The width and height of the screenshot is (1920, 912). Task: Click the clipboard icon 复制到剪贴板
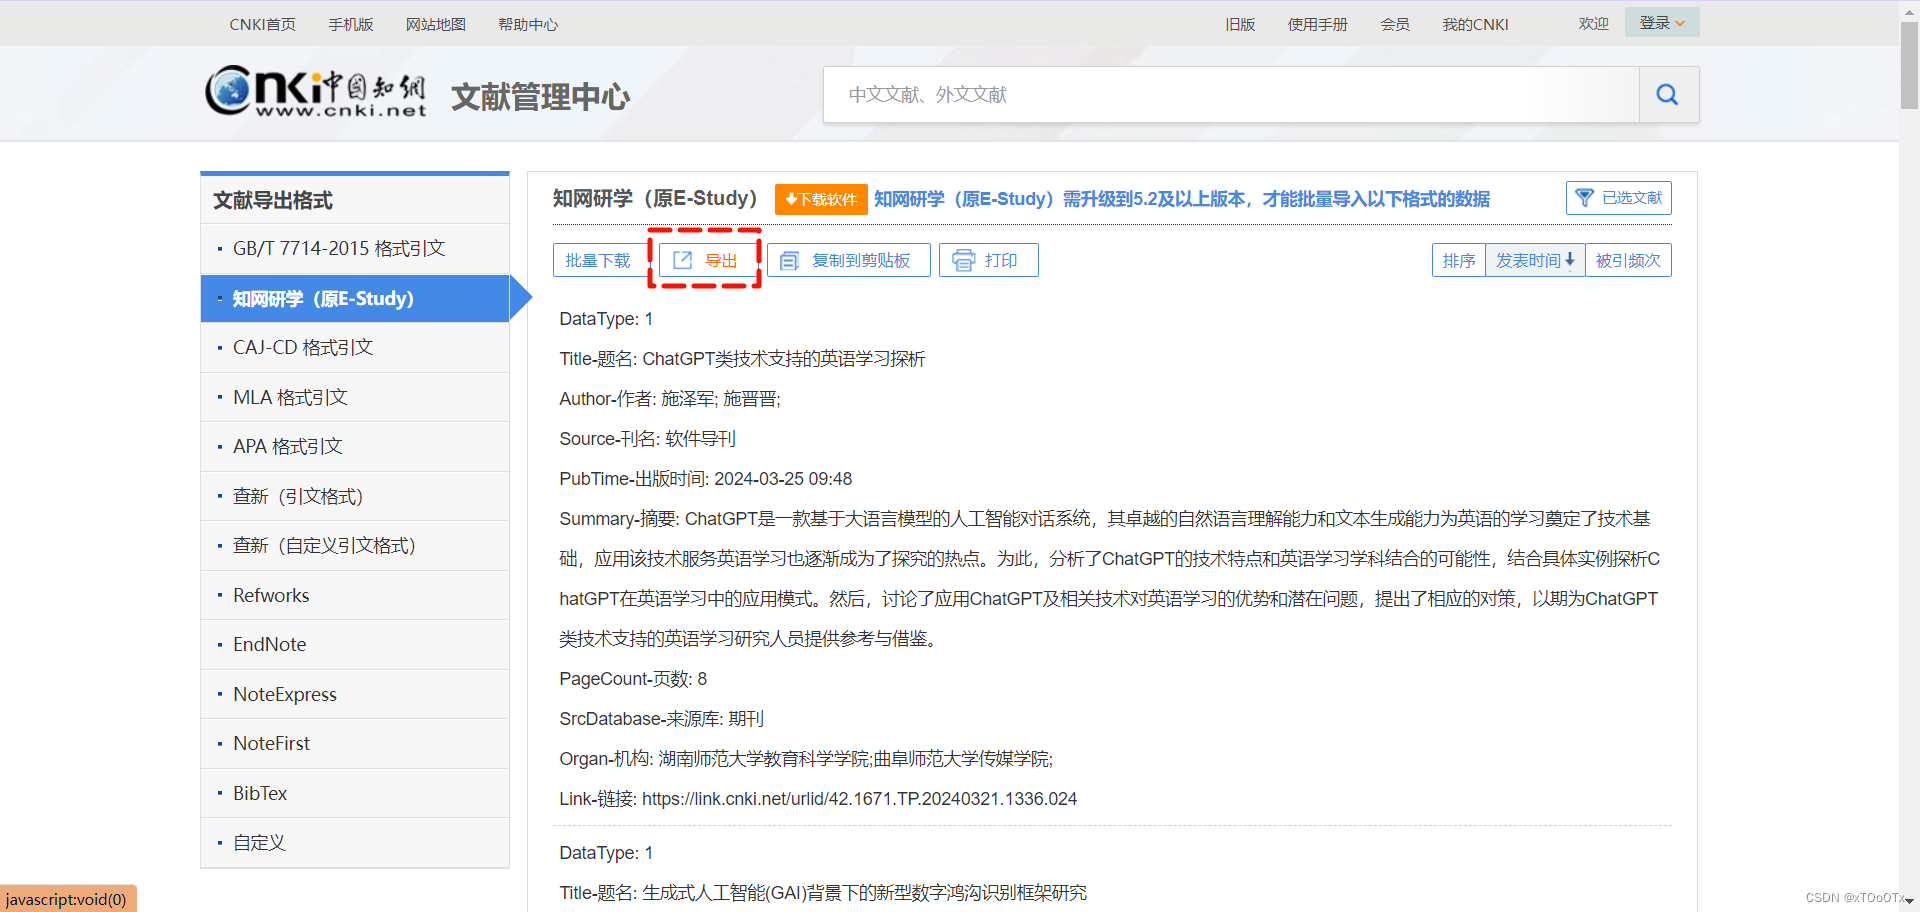point(849,260)
